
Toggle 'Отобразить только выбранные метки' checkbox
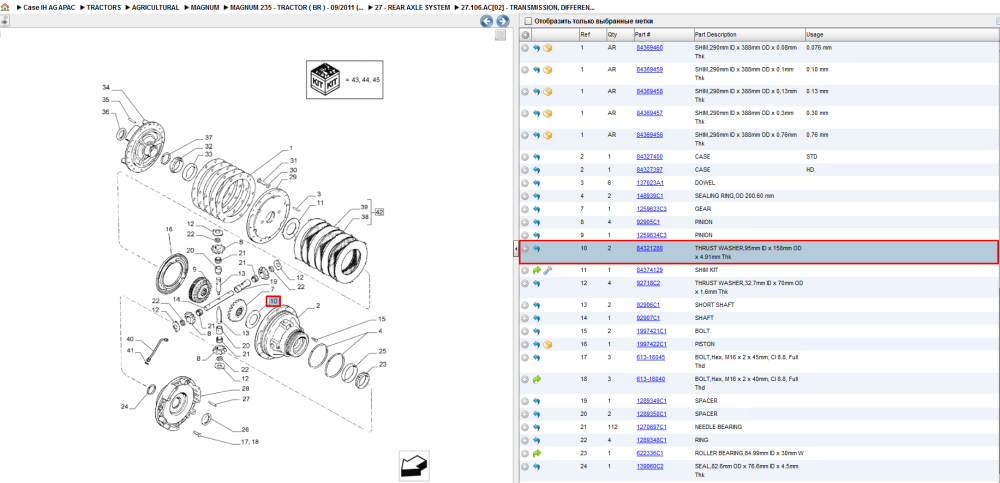(527, 21)
